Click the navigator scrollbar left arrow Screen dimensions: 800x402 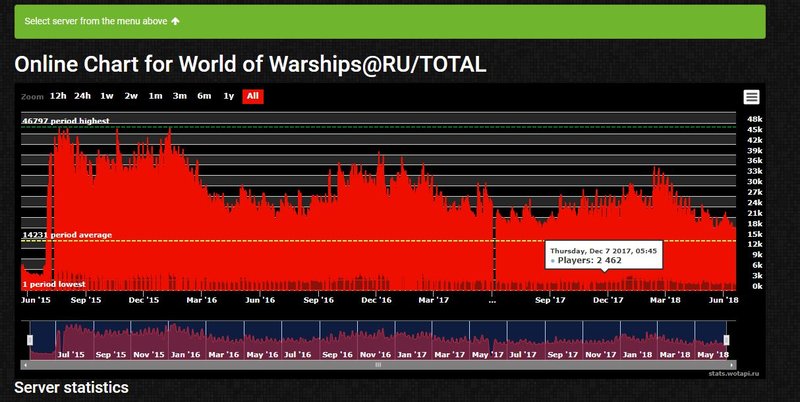pyautogui.click(x=25, y=365)
